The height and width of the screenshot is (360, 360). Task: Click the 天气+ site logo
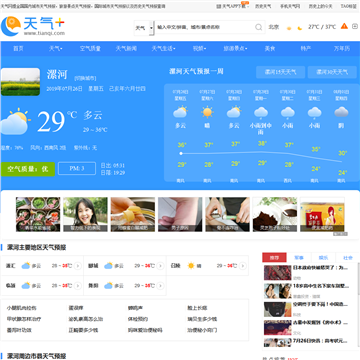coord(33,26)
